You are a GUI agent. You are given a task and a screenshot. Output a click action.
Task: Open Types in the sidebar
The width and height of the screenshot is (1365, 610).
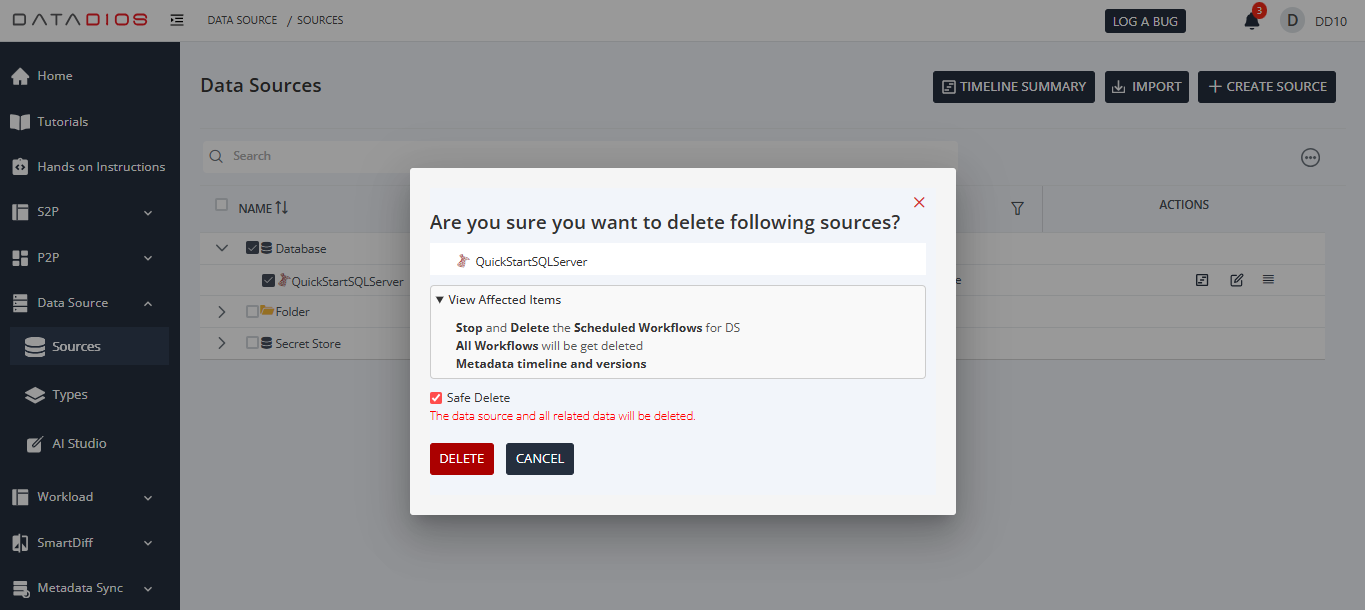[x=70, y=395]
